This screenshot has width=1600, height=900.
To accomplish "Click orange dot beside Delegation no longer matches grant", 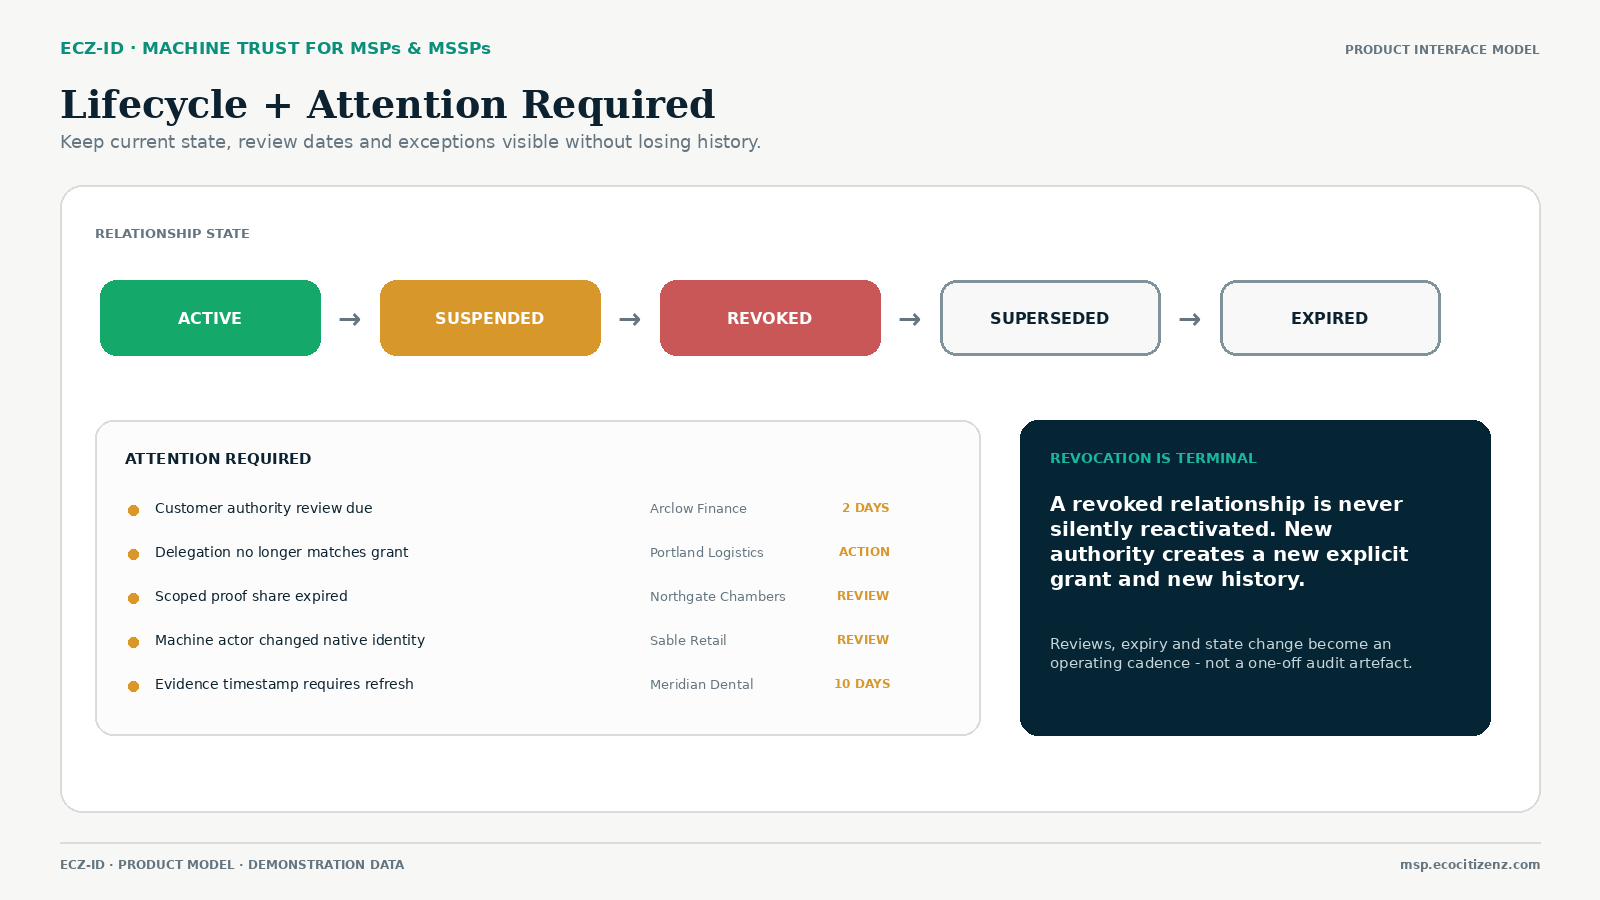I will pos(133,554).
